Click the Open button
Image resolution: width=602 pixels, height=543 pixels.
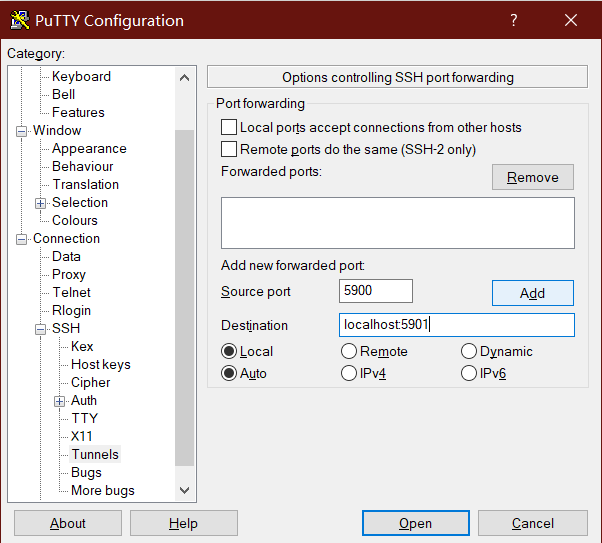pos(415,523)
